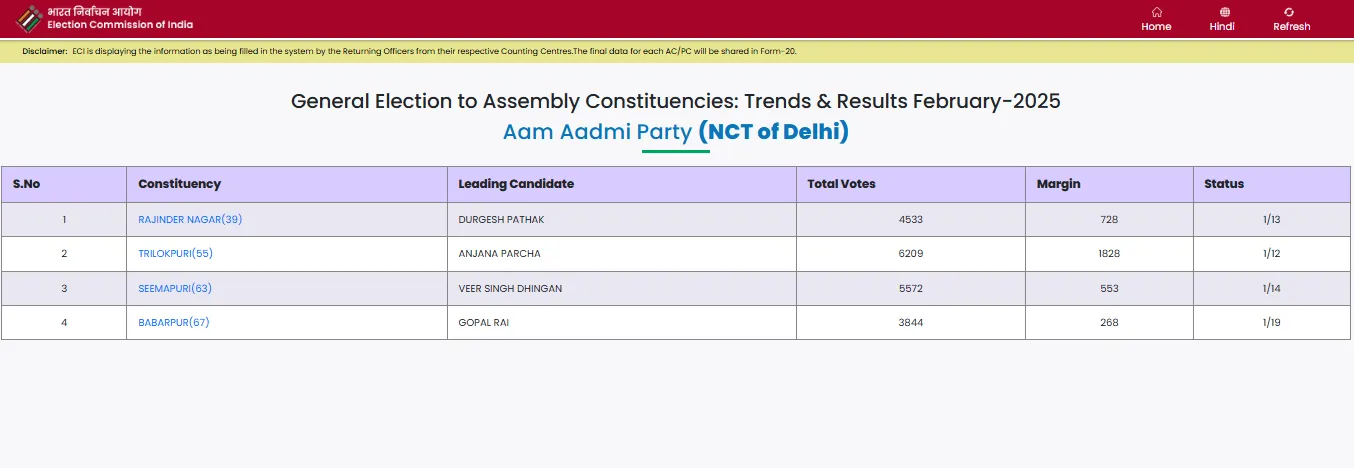Switch language using the Hindi label
1354x468 pixels.
pos(1222,27)
